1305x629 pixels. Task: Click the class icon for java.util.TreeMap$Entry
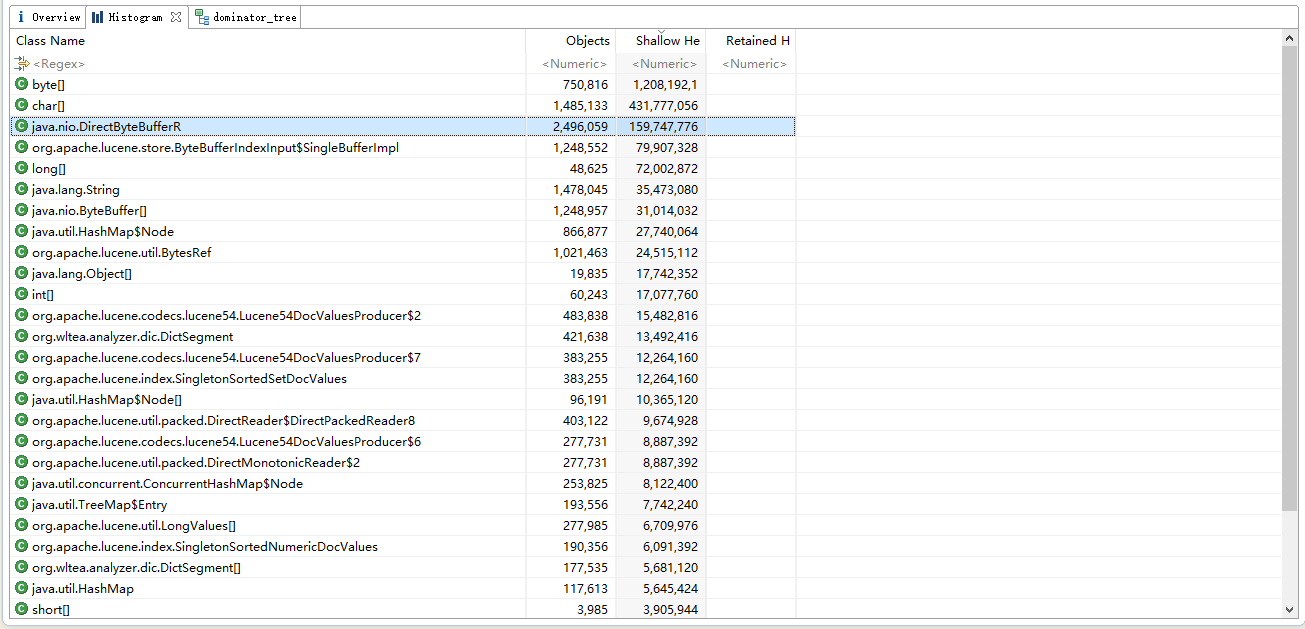coord(22,505)
